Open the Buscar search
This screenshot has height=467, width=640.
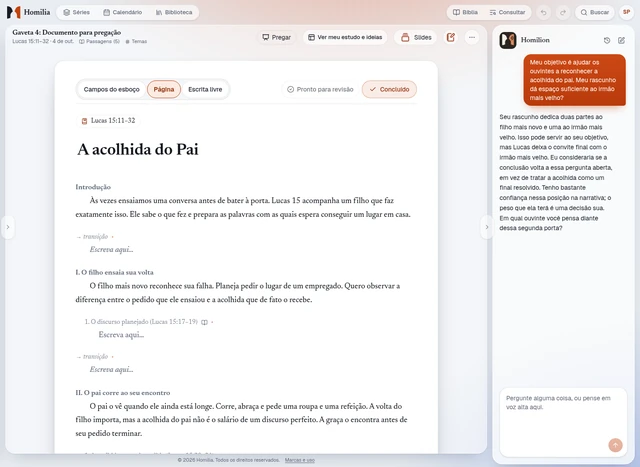click(x=595, y=12)
